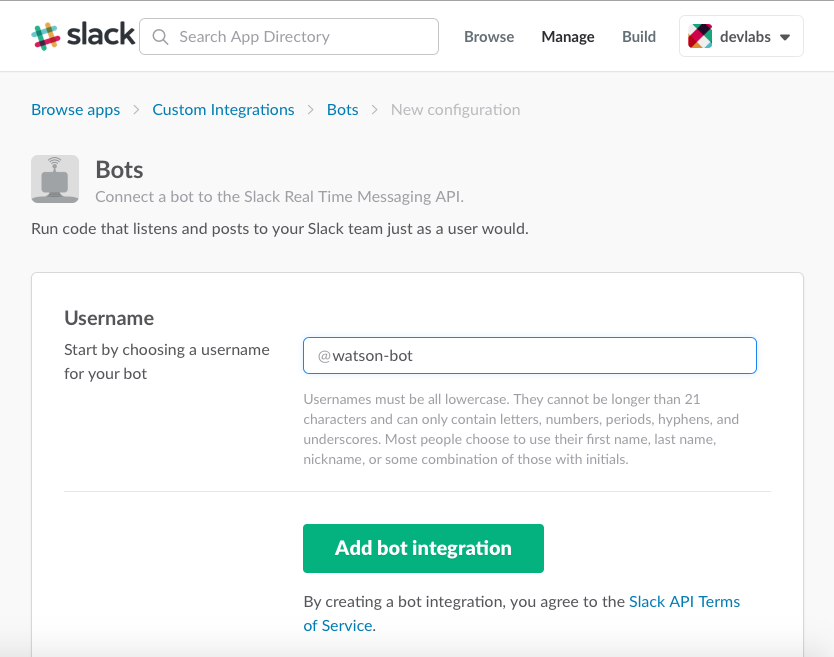Open the Browse menu

[489, 37]
